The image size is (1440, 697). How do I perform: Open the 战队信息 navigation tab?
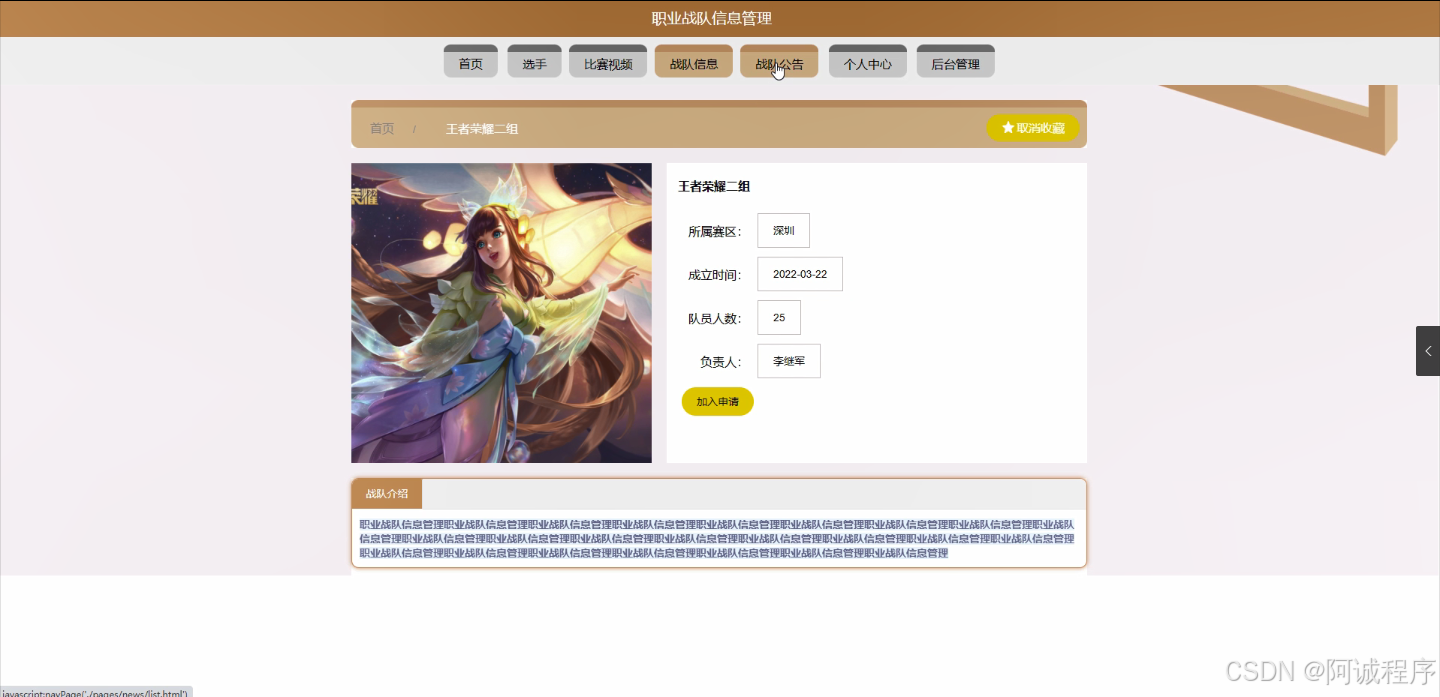coord(694,61)
